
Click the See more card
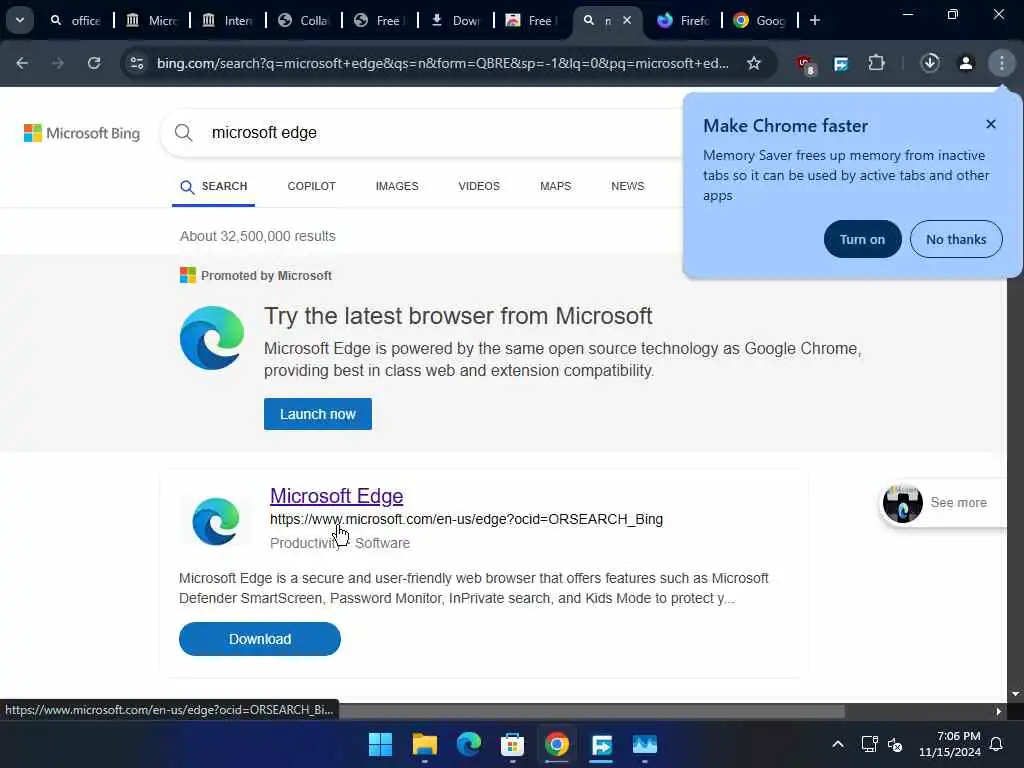pyautogui.click(x=943, y=503)
